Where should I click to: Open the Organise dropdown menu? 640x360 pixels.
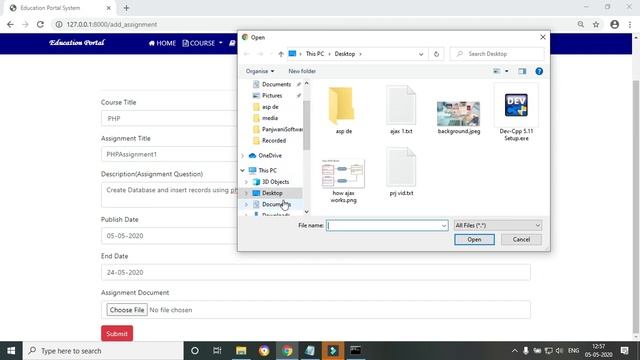click(x=260, y=71)
